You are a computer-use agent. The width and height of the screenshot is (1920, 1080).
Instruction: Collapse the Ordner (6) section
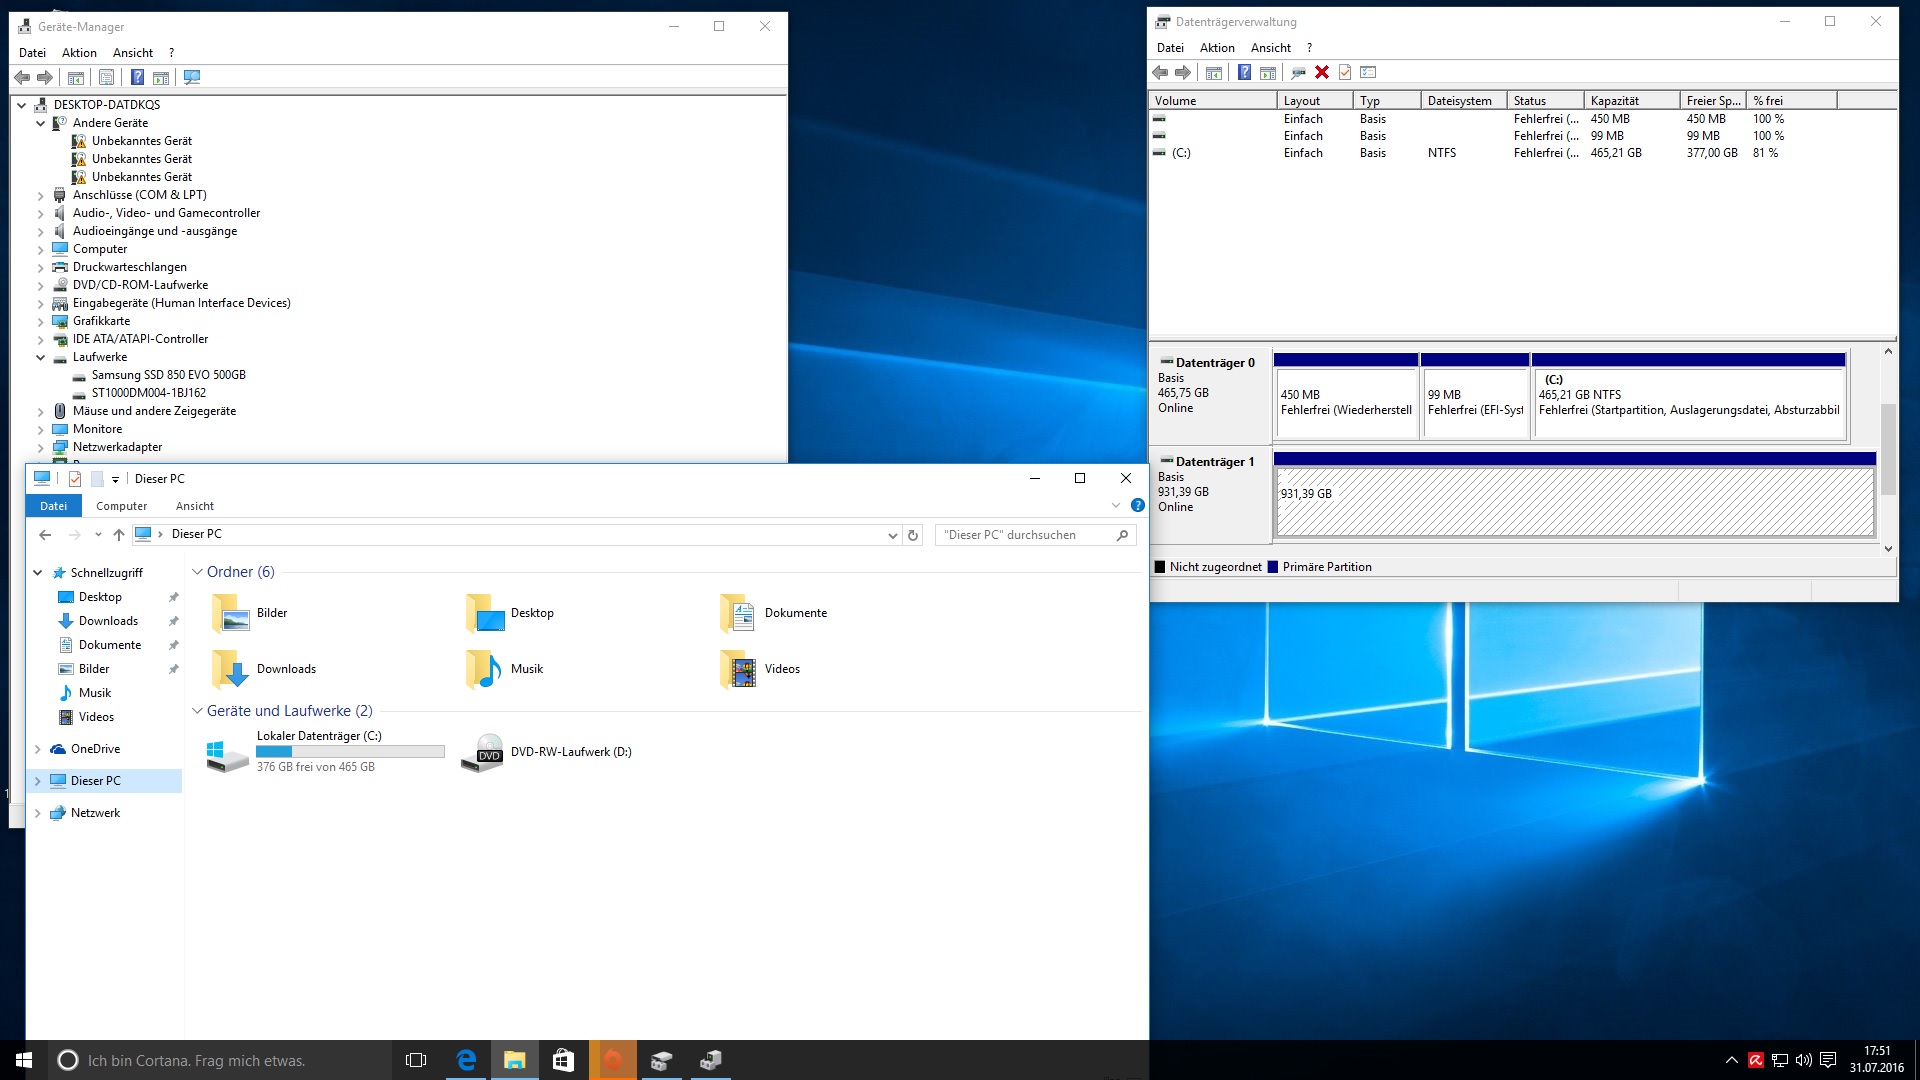point(197,572)
